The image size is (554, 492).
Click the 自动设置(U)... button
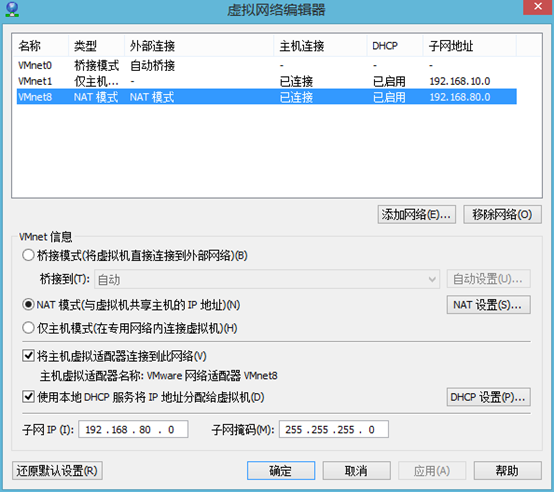488,279
